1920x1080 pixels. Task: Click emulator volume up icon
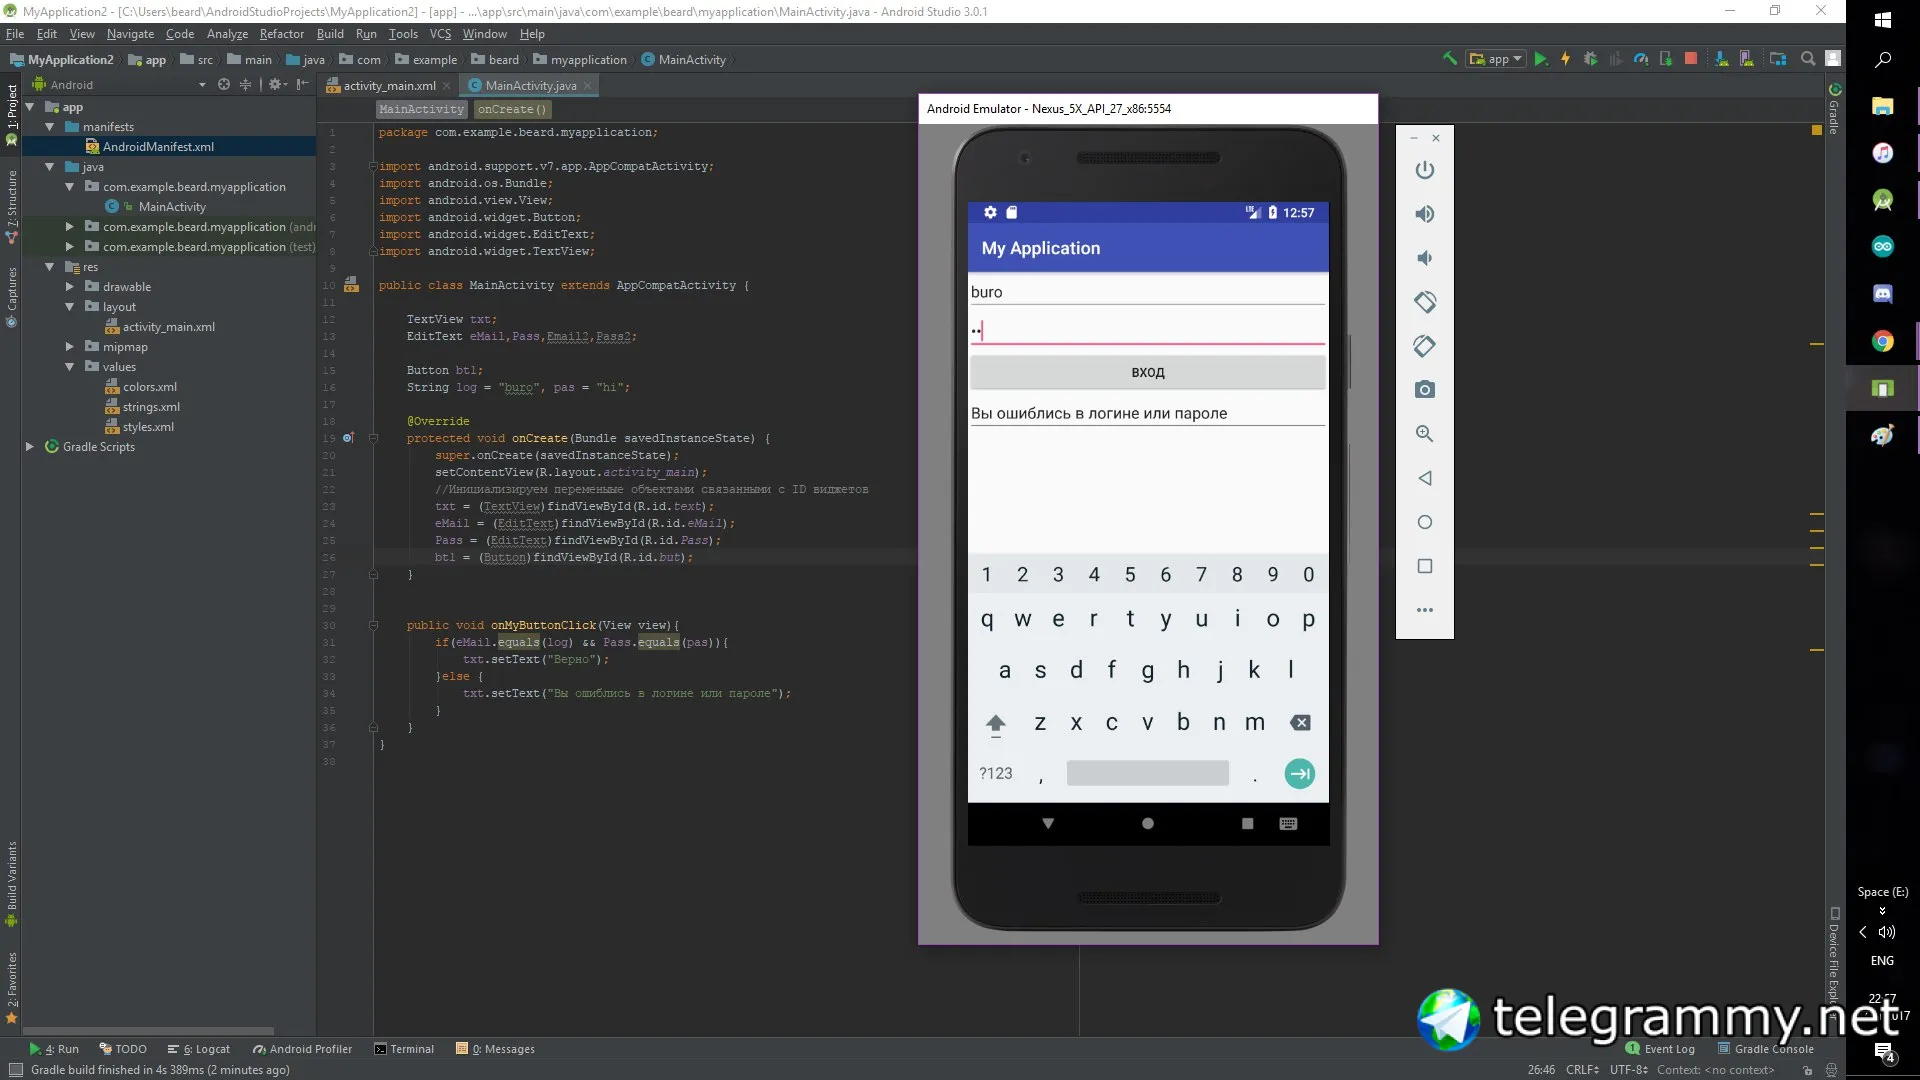[x=1425, y=214]
